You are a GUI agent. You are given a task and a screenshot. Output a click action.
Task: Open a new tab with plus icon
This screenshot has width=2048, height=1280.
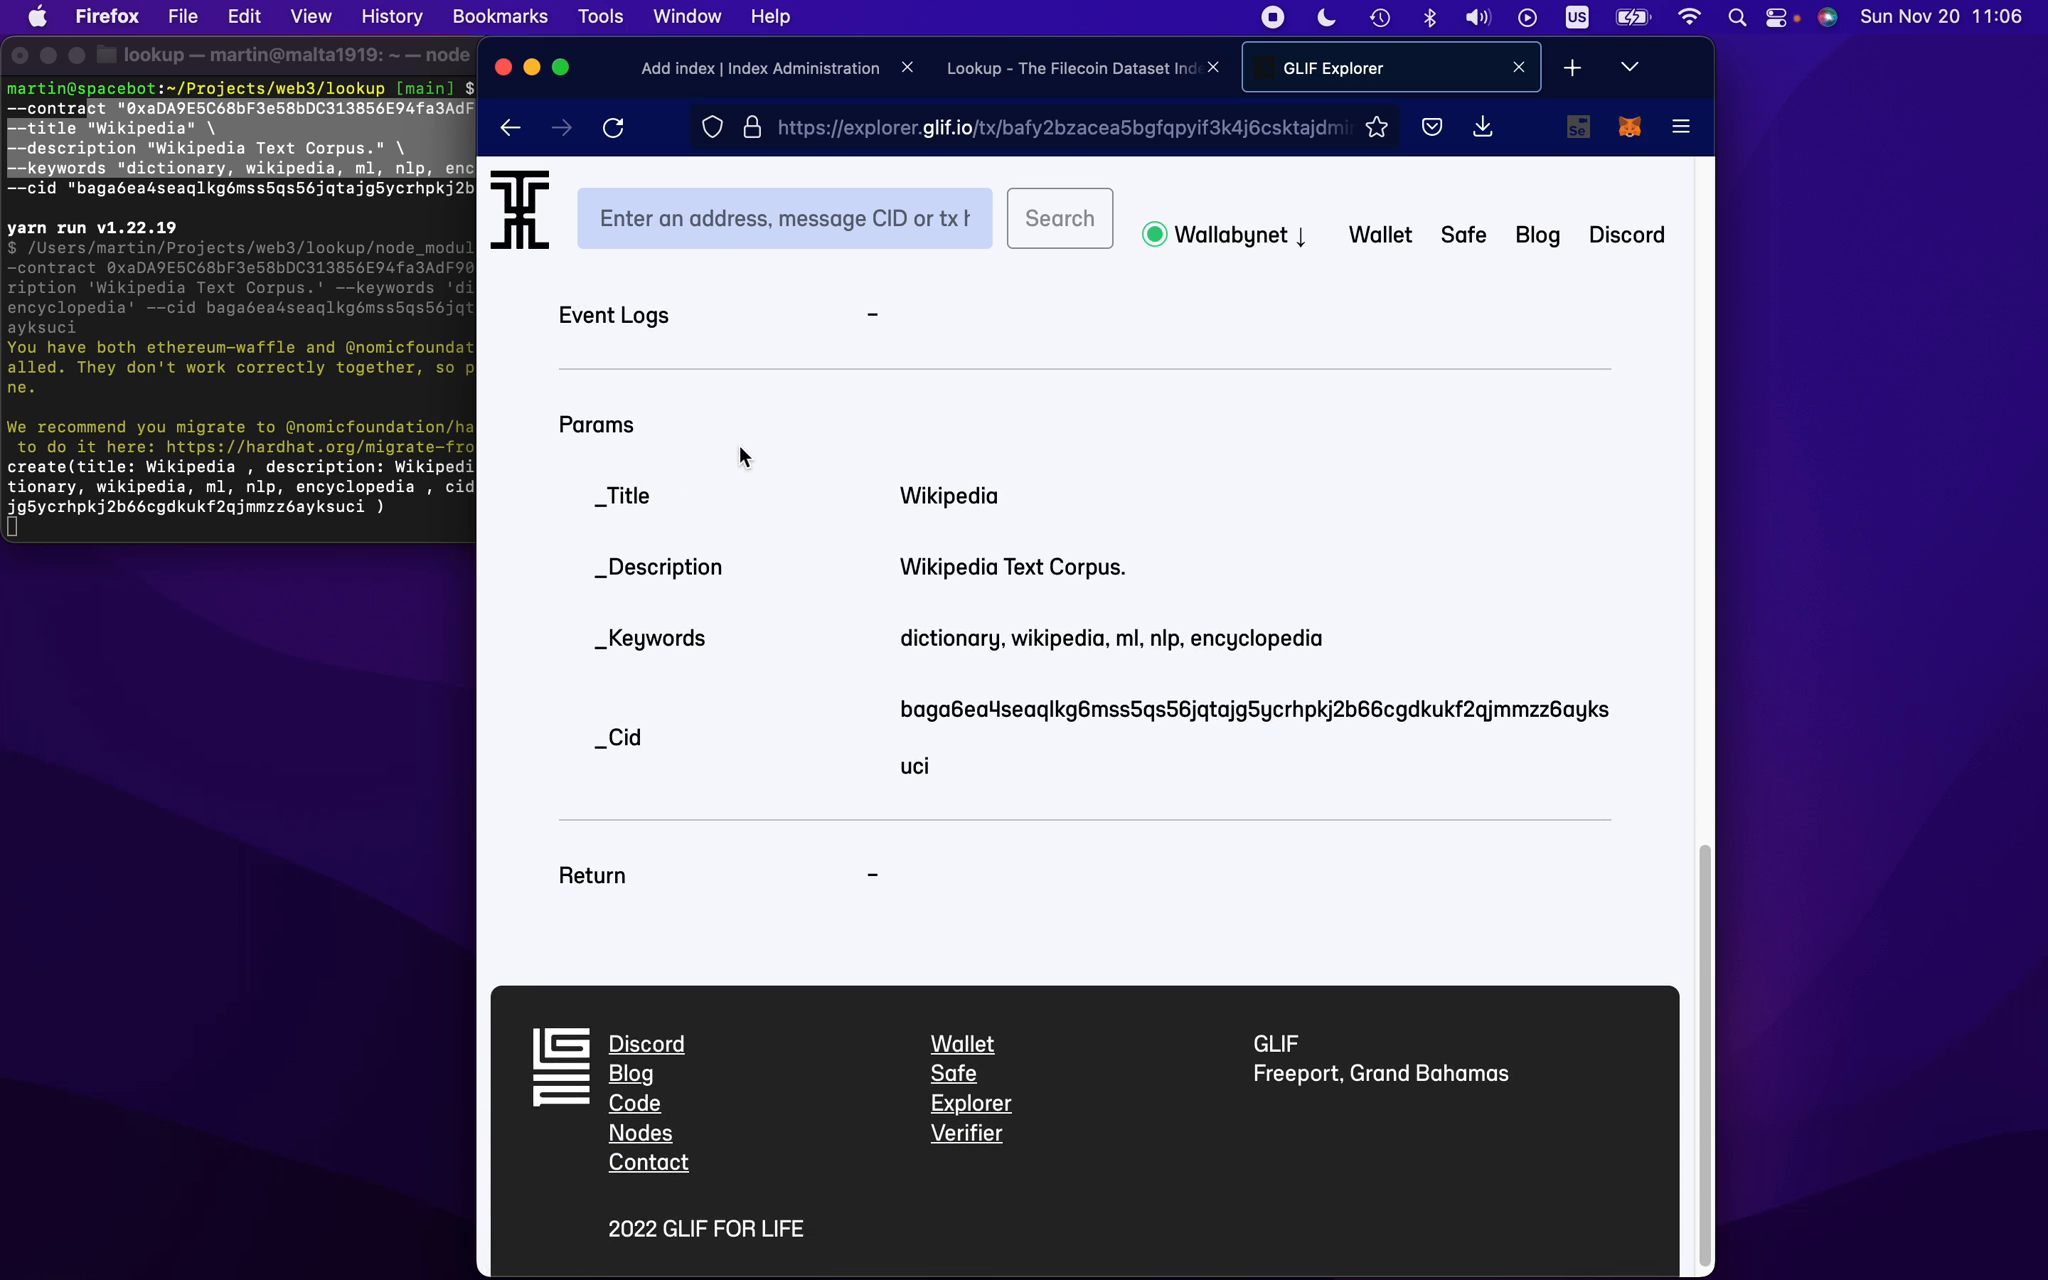(1572, 68)
